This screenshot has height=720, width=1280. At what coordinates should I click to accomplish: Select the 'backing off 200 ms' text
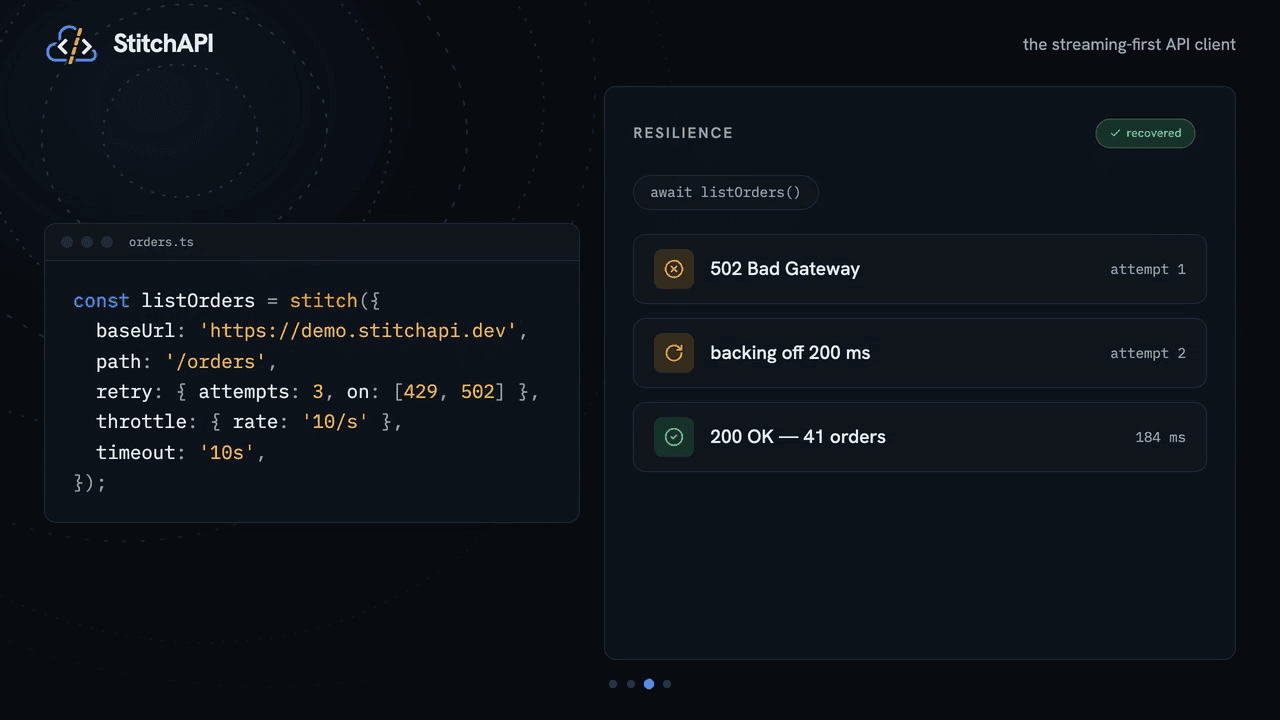click(x=790, y=353)
